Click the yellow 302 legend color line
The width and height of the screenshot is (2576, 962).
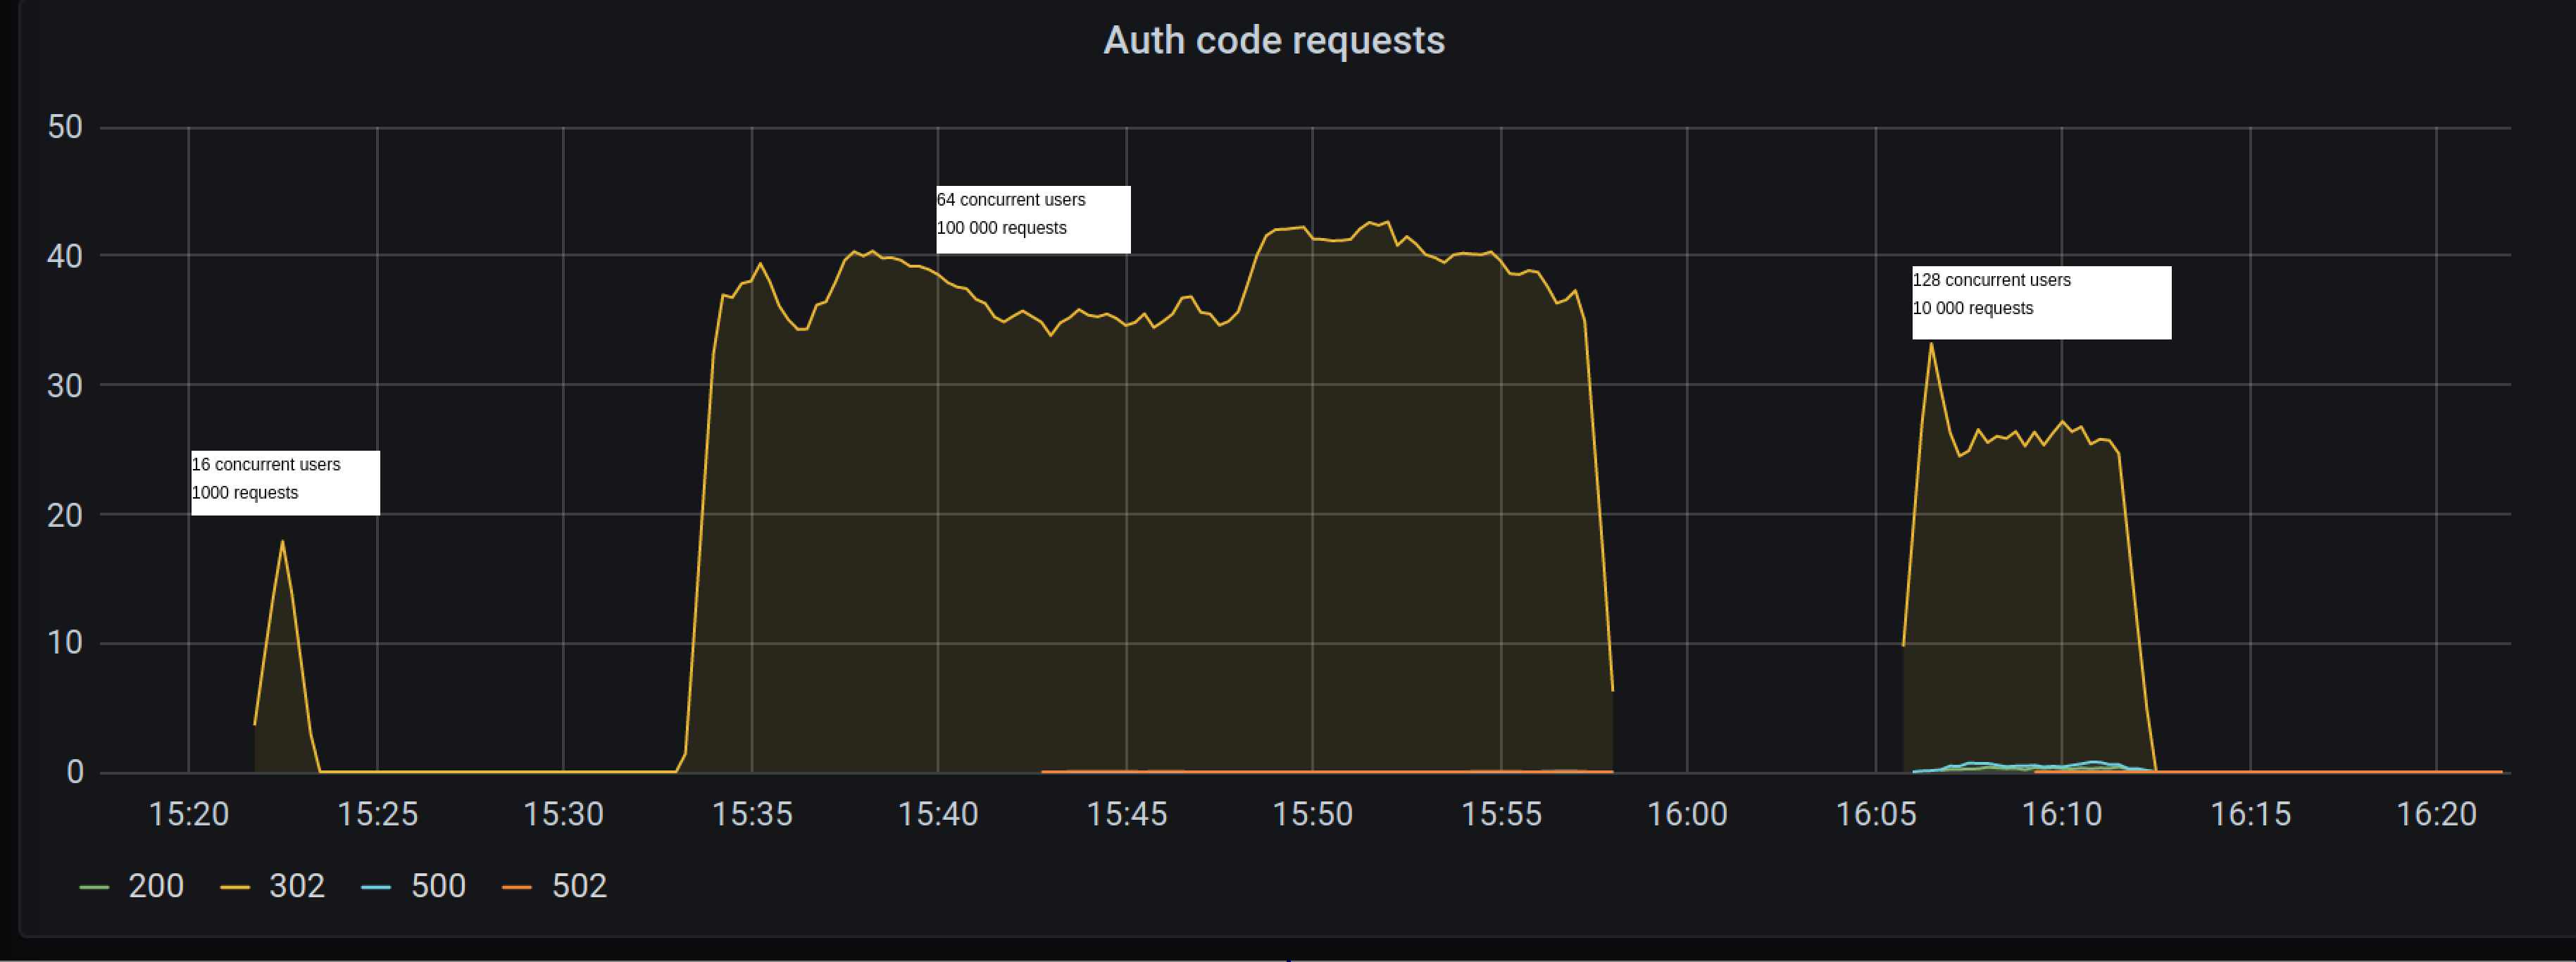pyautogui.click(x=235, y=887)
